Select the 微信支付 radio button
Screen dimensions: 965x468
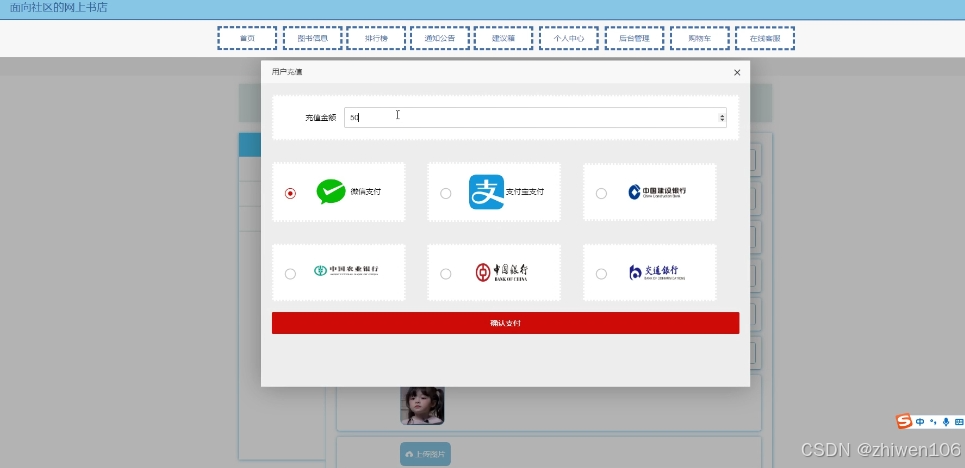tap(290, 193)
